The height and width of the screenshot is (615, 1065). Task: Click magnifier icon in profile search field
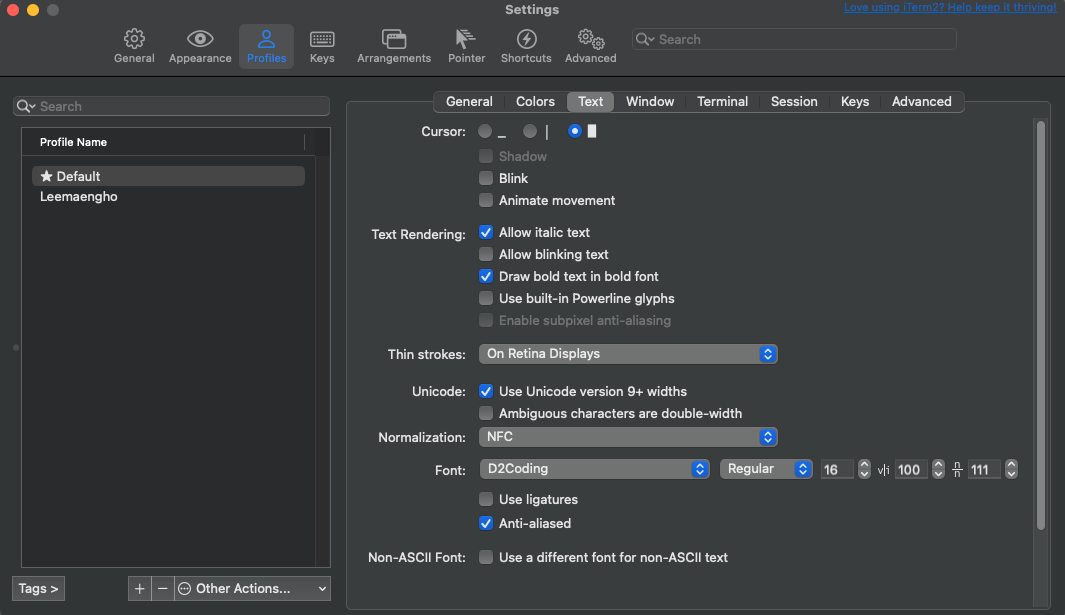click(26, 106)
